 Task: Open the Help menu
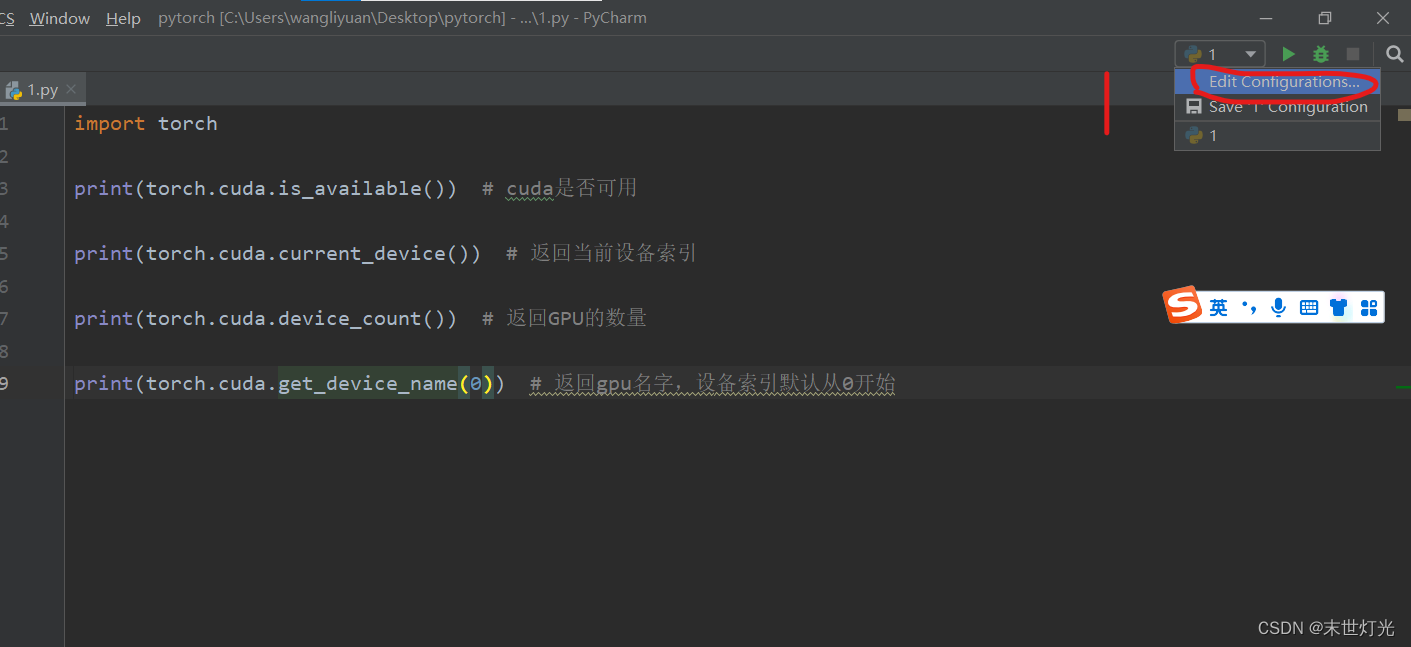point(123,18)
